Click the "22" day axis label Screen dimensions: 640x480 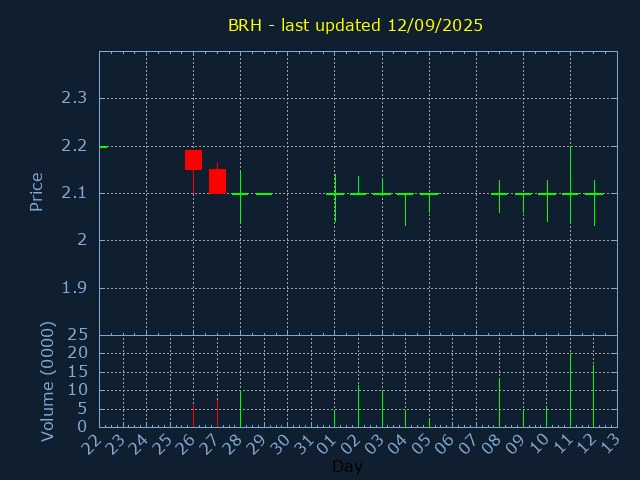[x=92, y=444]
